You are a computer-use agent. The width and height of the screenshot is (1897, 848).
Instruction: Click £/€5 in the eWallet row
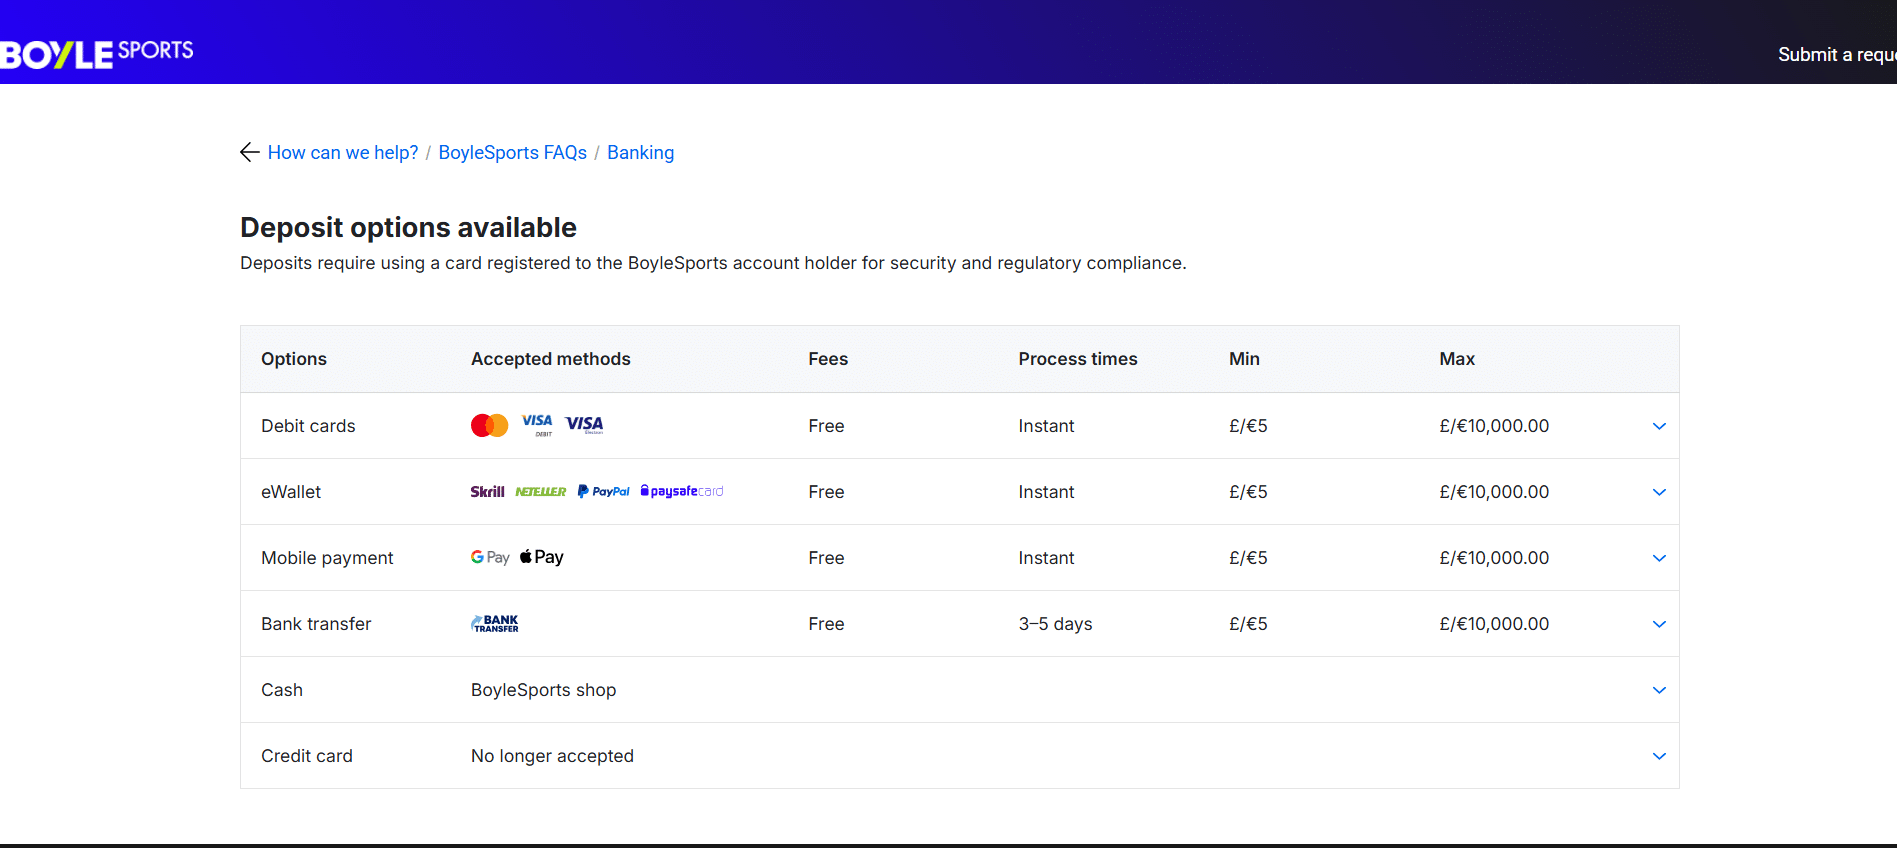coord(1248,492)
